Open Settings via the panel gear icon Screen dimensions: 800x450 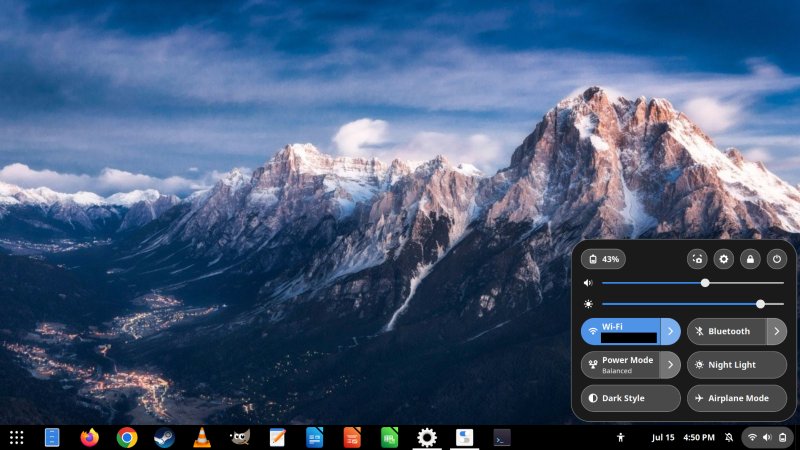tap(724, 259)
